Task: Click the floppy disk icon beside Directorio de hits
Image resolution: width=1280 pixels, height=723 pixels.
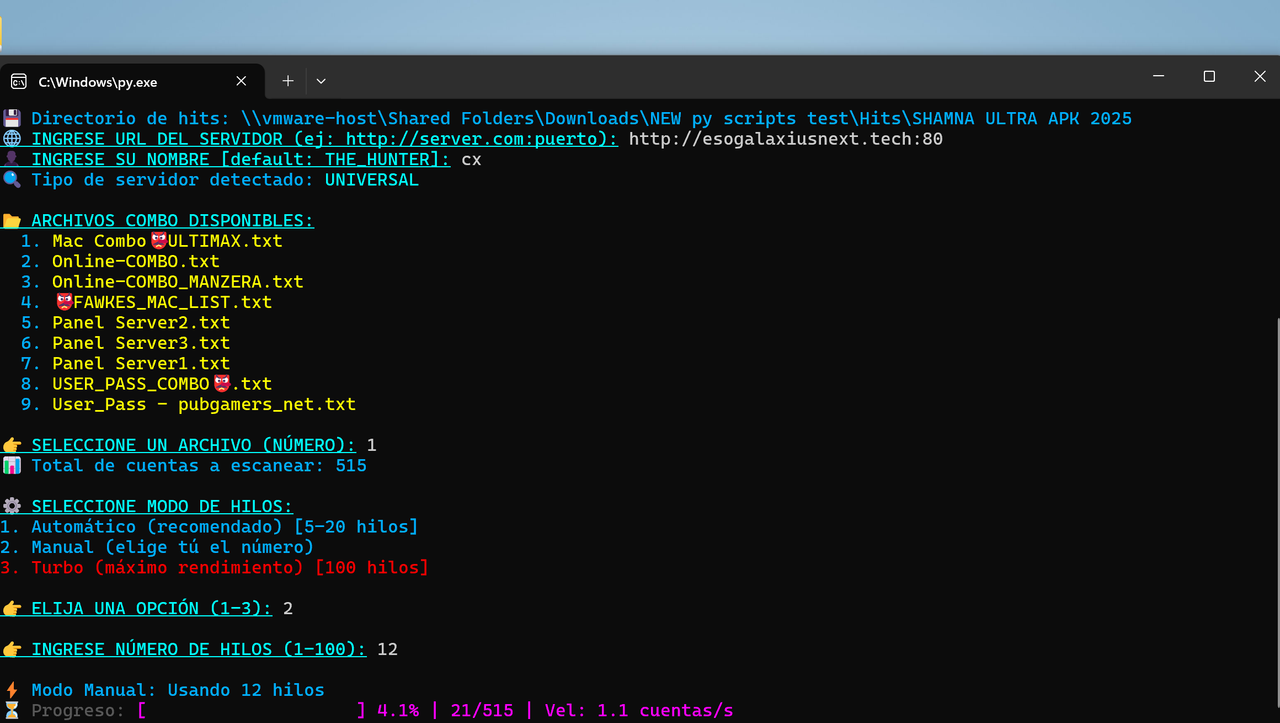Action: click(x=11, y=118)
